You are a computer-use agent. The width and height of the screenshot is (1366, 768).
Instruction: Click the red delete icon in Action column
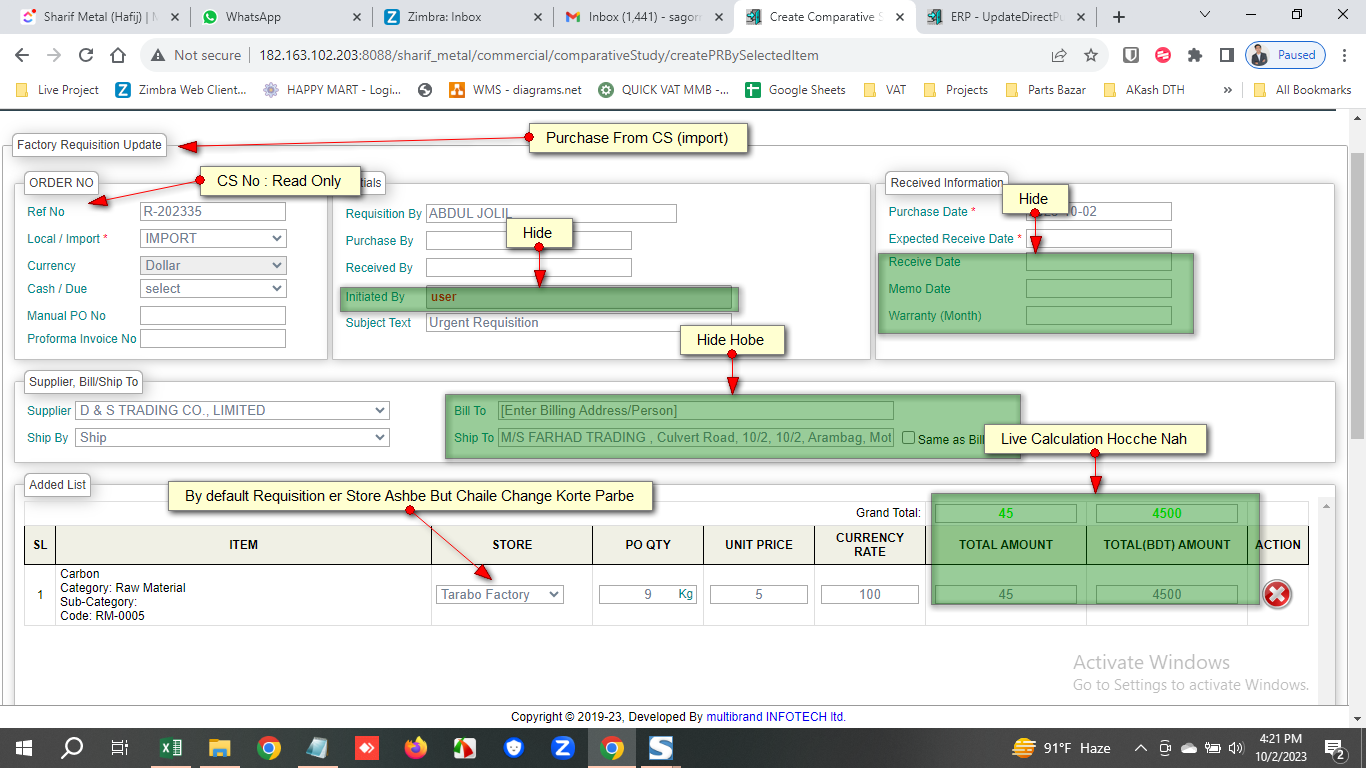tap(1277, 594)
